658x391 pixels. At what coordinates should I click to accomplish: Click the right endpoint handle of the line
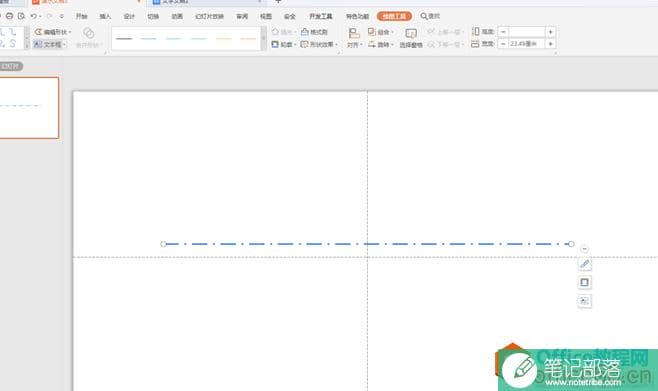click(x=571, y=244)
